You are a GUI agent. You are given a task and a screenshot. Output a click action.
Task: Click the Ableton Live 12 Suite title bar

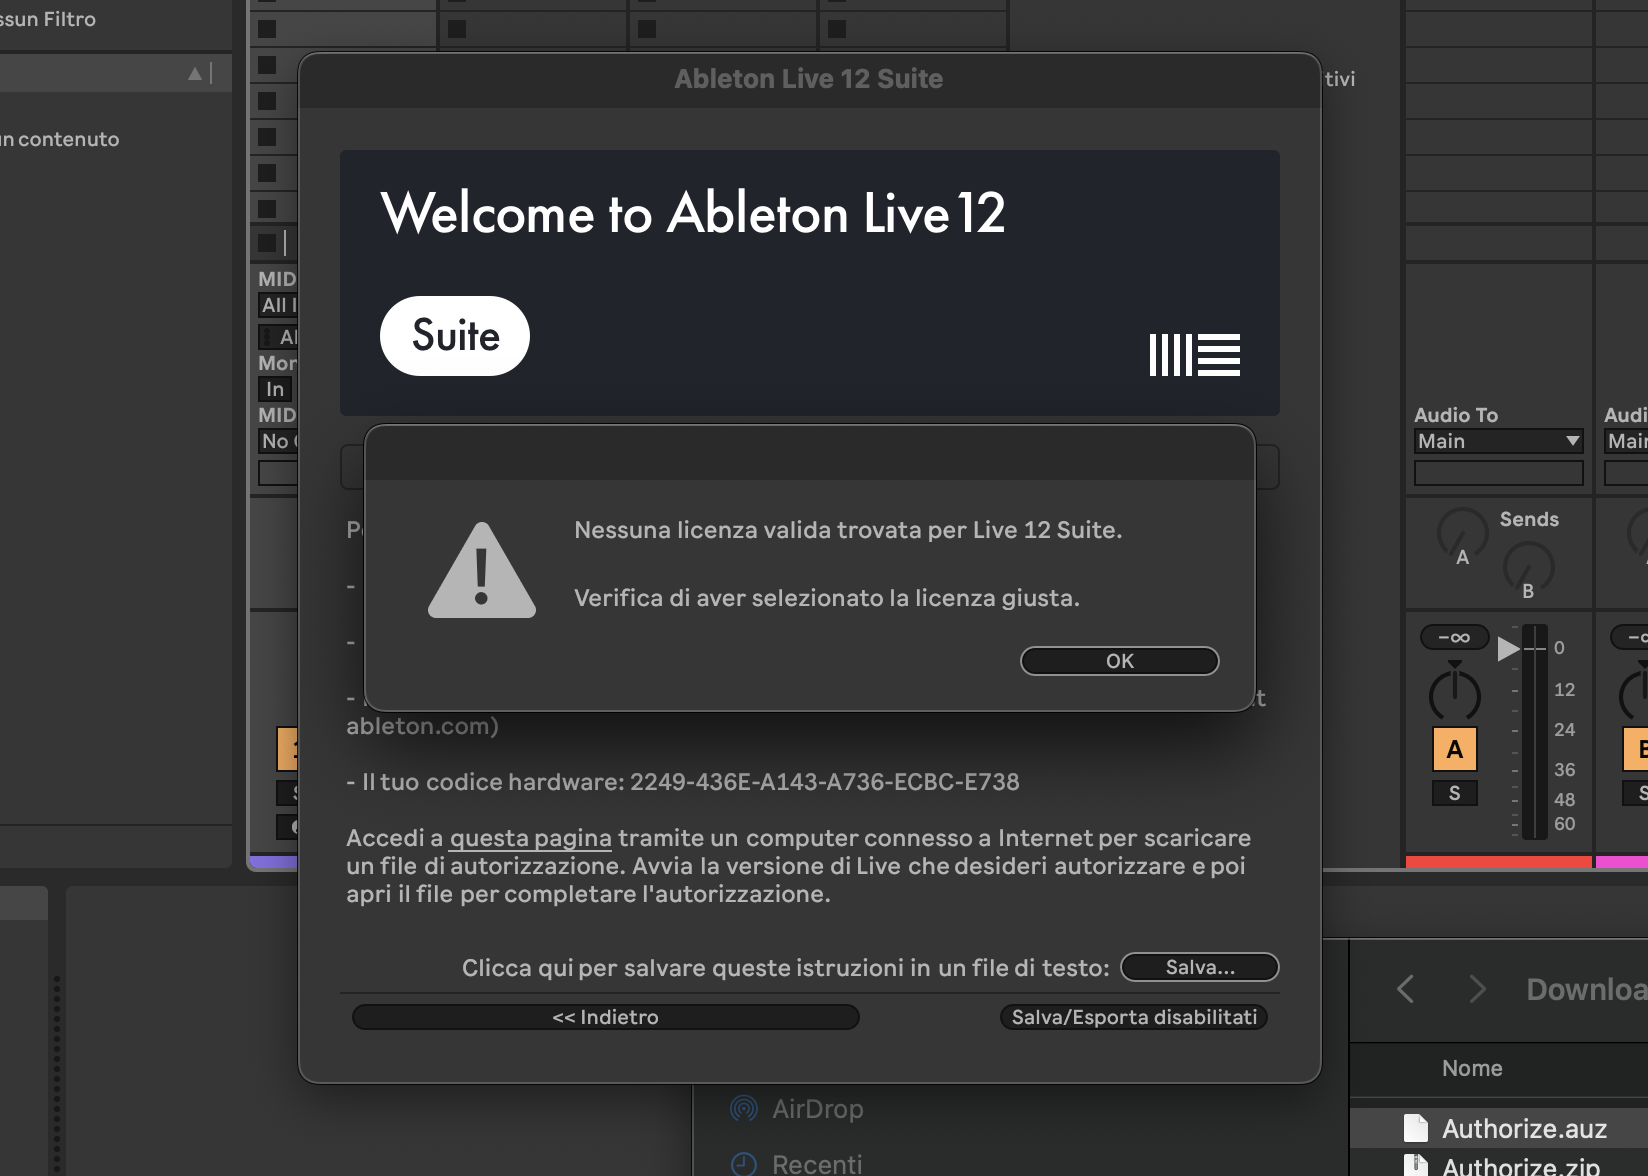(809, 79)
